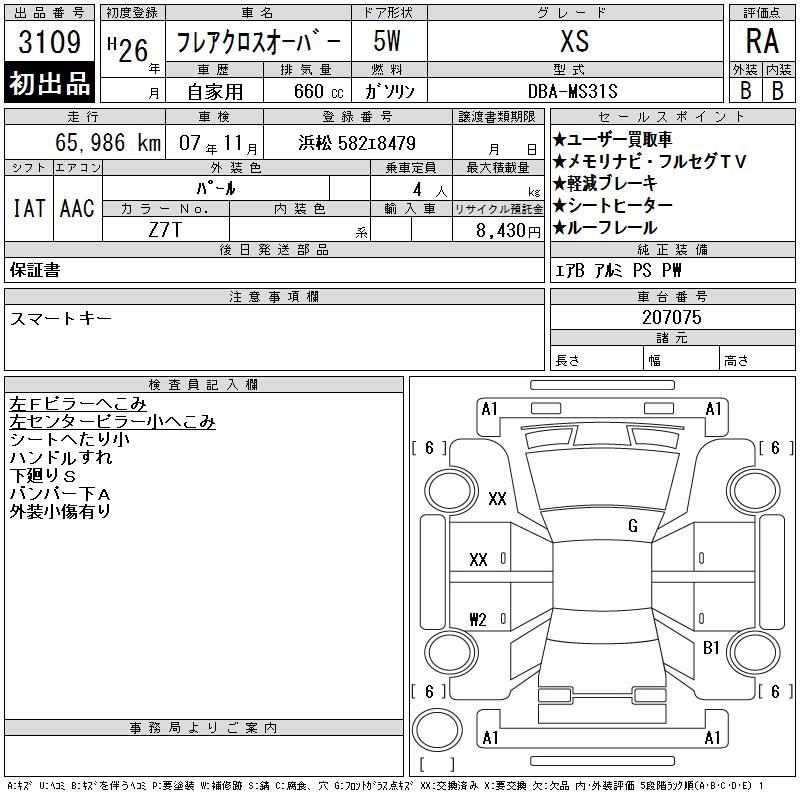Click air conditioner value AAC
Viewport: 800px width, 800px height.
point(77,208)
